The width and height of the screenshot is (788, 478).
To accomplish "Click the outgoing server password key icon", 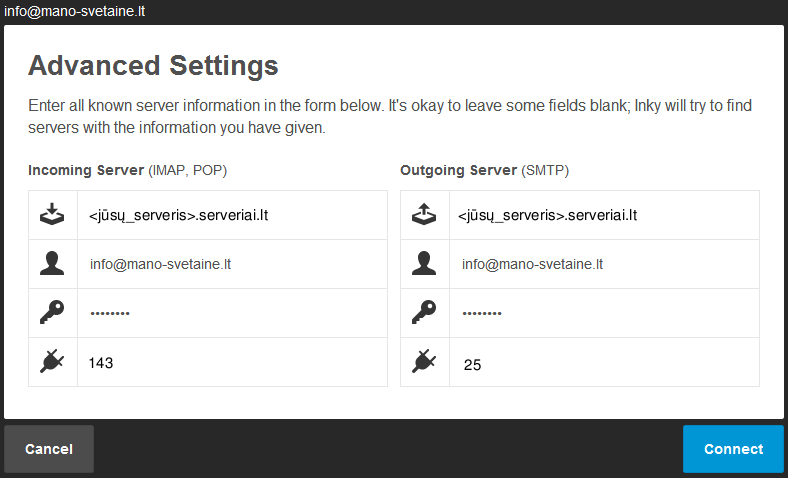I will [424, 313].
